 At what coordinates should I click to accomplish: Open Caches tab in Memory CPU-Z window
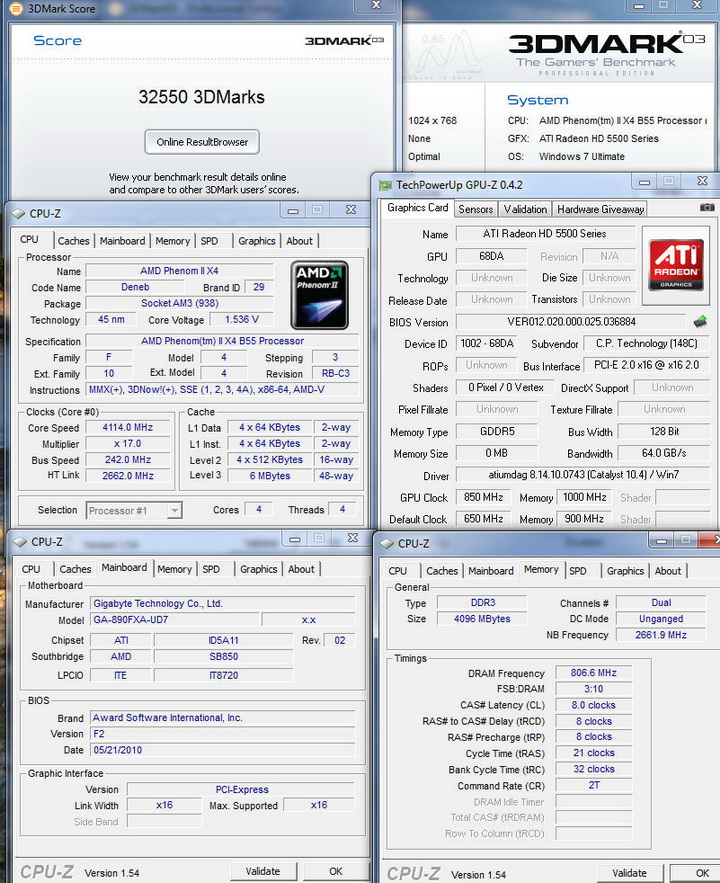tap(442, 571)
